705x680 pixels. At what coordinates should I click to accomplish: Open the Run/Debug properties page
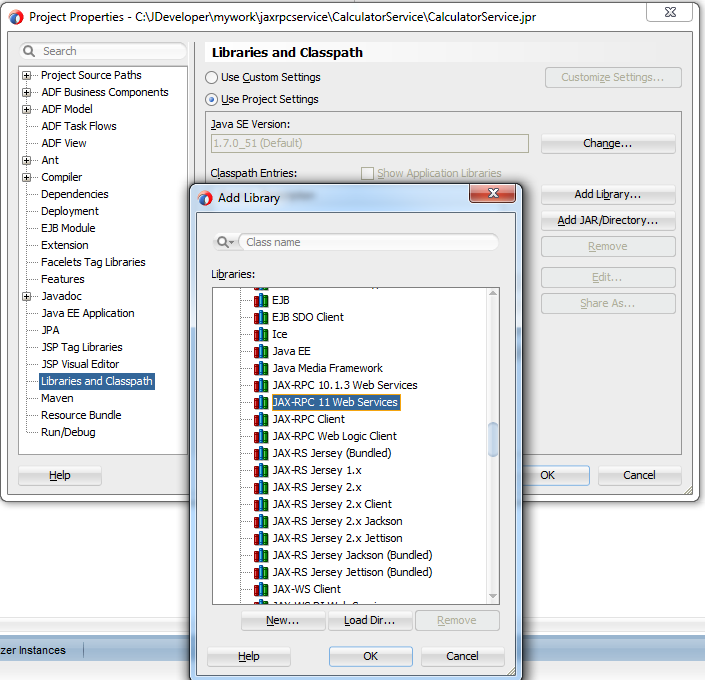tap(68, 432)
